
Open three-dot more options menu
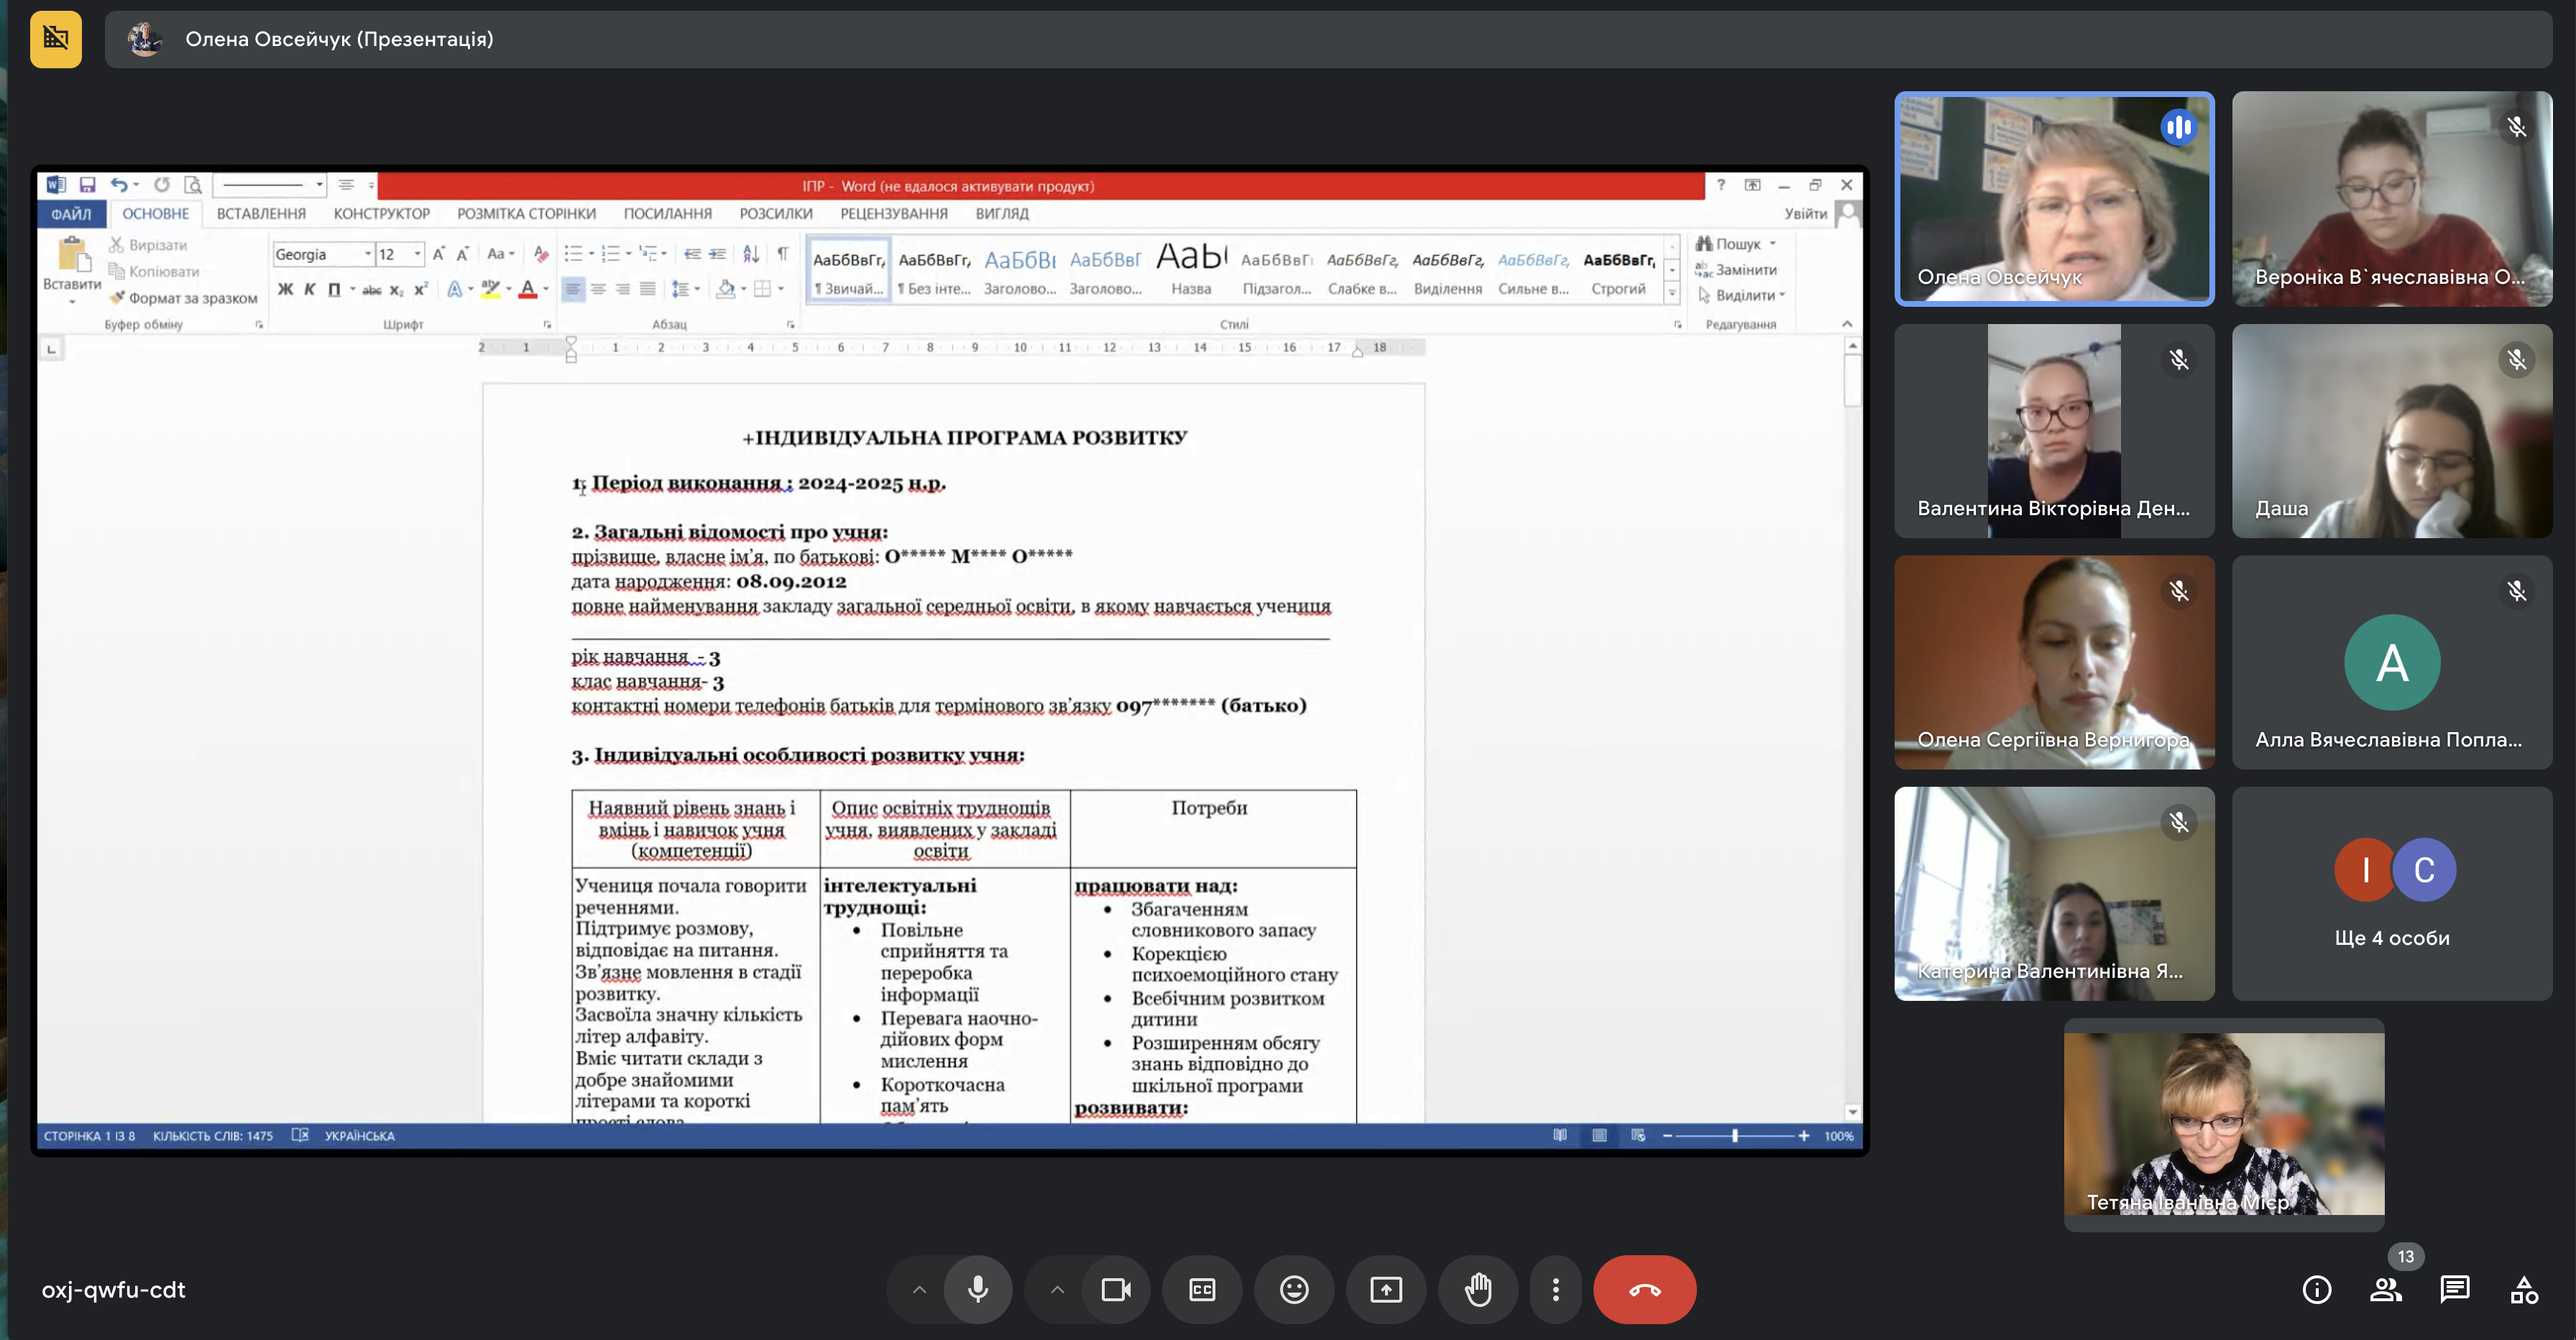click(1555, 1289)
